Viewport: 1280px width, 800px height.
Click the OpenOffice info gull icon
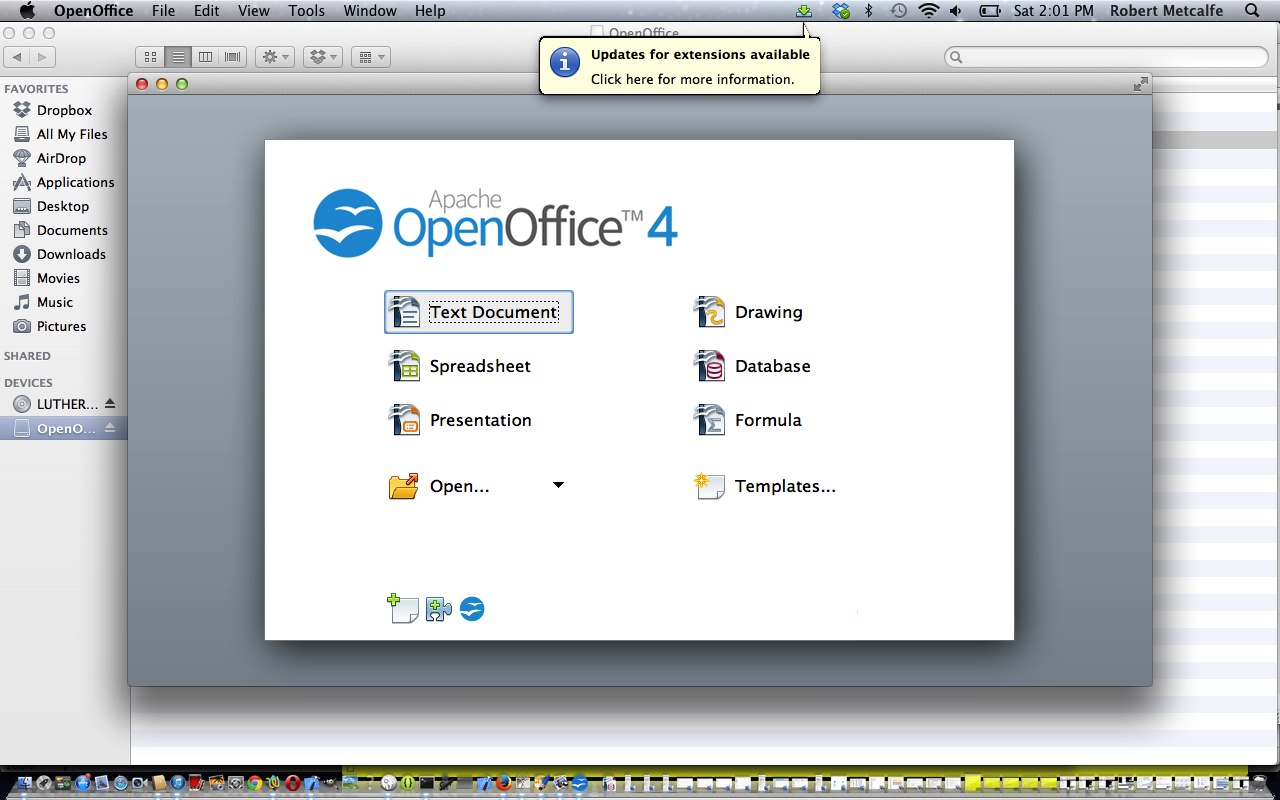pyautogui.click(x=472, y=609)
